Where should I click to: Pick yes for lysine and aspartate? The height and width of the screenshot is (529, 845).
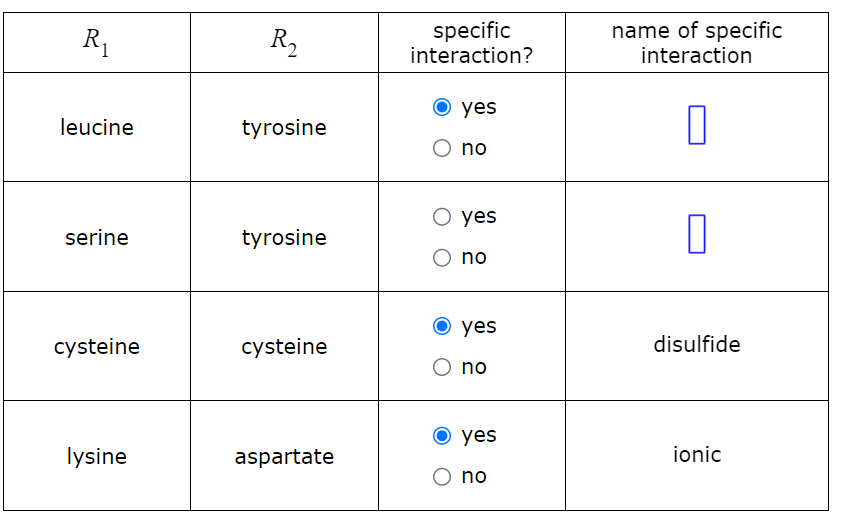[x=442, y=435]
